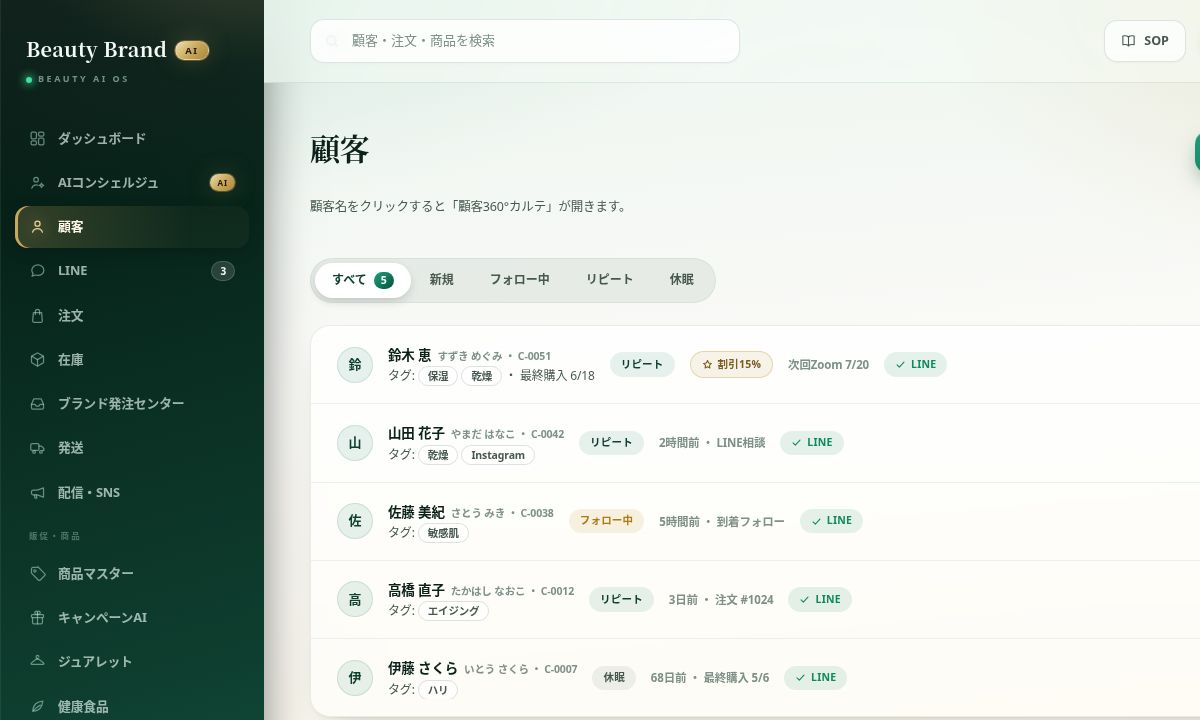This screenshot has height=720, width=1200.
Task: Click 3日前・注文 #1024 text
Action: coord(721,600)
